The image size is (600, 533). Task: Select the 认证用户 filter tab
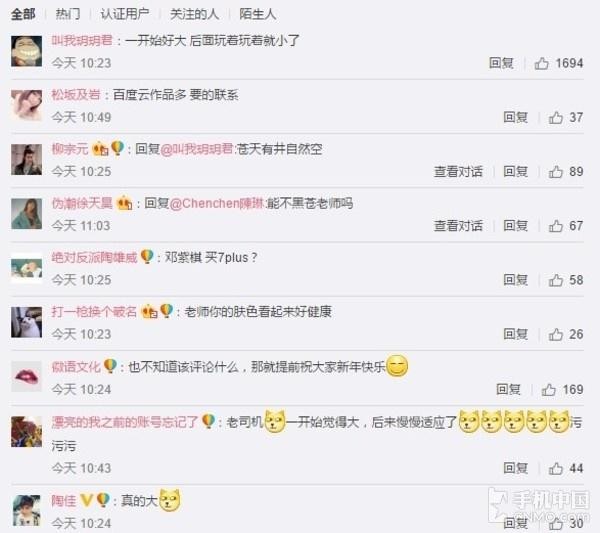[x=125, y=14]
